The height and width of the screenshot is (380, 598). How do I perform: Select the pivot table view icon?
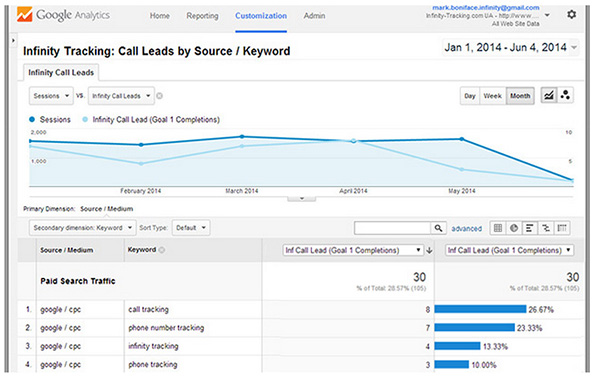tap(562, 228)
